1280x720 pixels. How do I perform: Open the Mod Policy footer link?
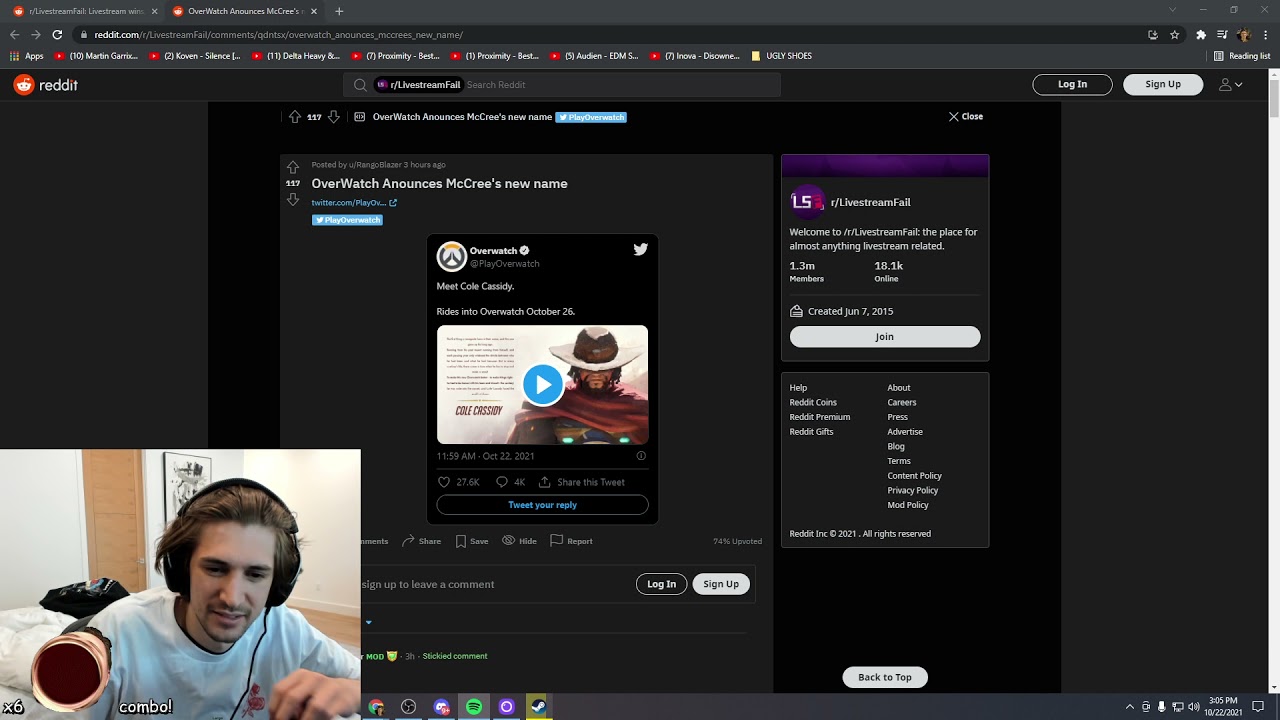908,505
